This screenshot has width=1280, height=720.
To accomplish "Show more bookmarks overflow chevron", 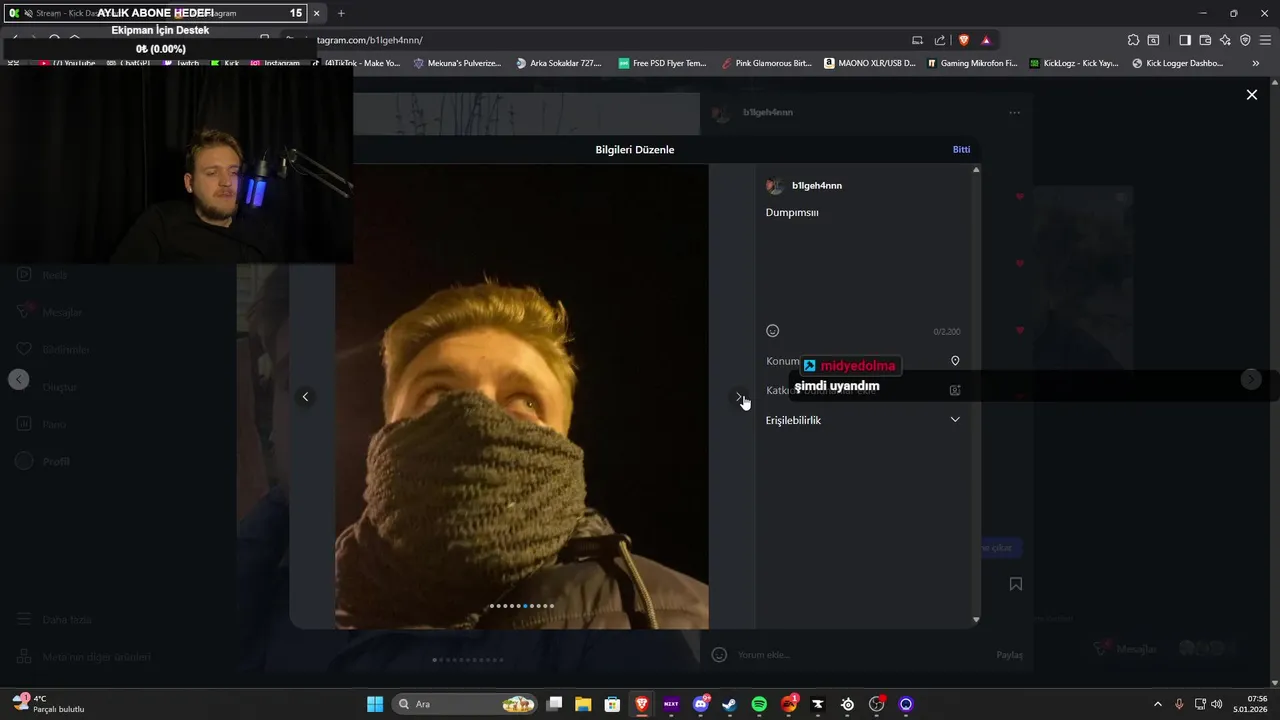I will [x=1256, y=63].
